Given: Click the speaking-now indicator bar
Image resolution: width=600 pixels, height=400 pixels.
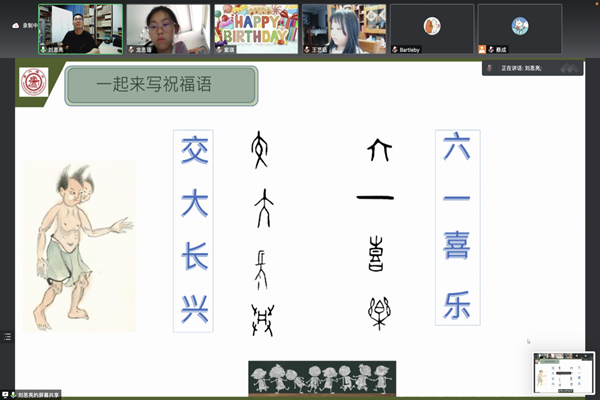Looking at the screenshot, I should (533, 68).
